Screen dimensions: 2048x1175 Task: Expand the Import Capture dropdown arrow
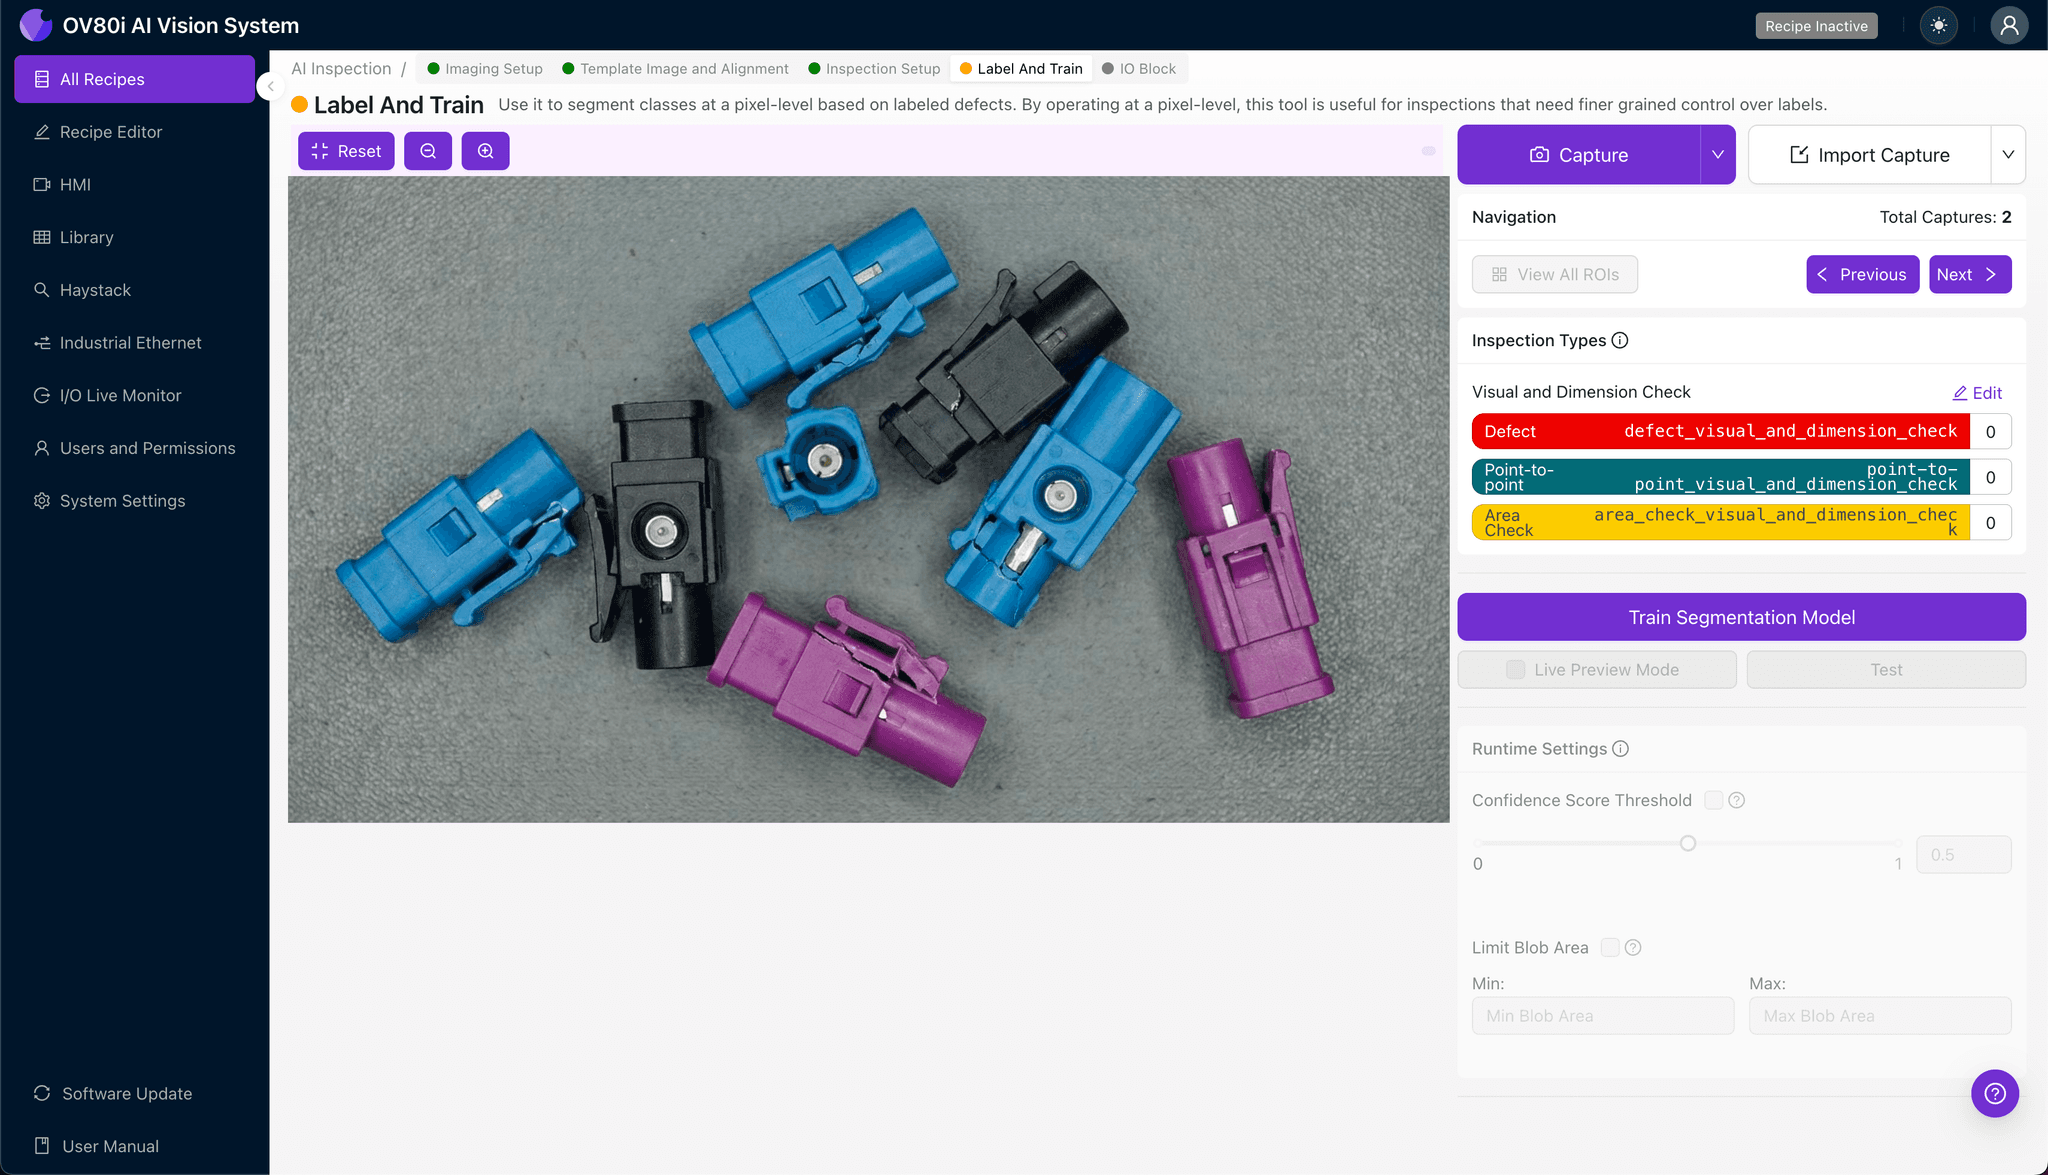(x=2007, y=155)
